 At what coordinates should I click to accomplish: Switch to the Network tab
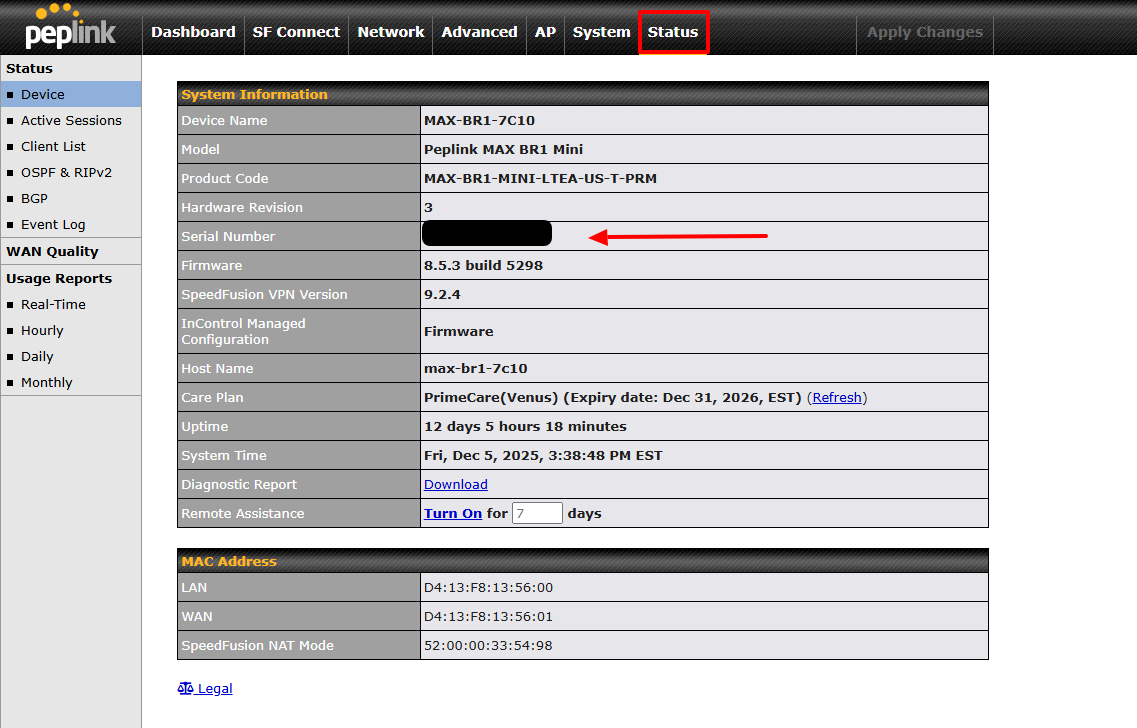click(390, 32)
